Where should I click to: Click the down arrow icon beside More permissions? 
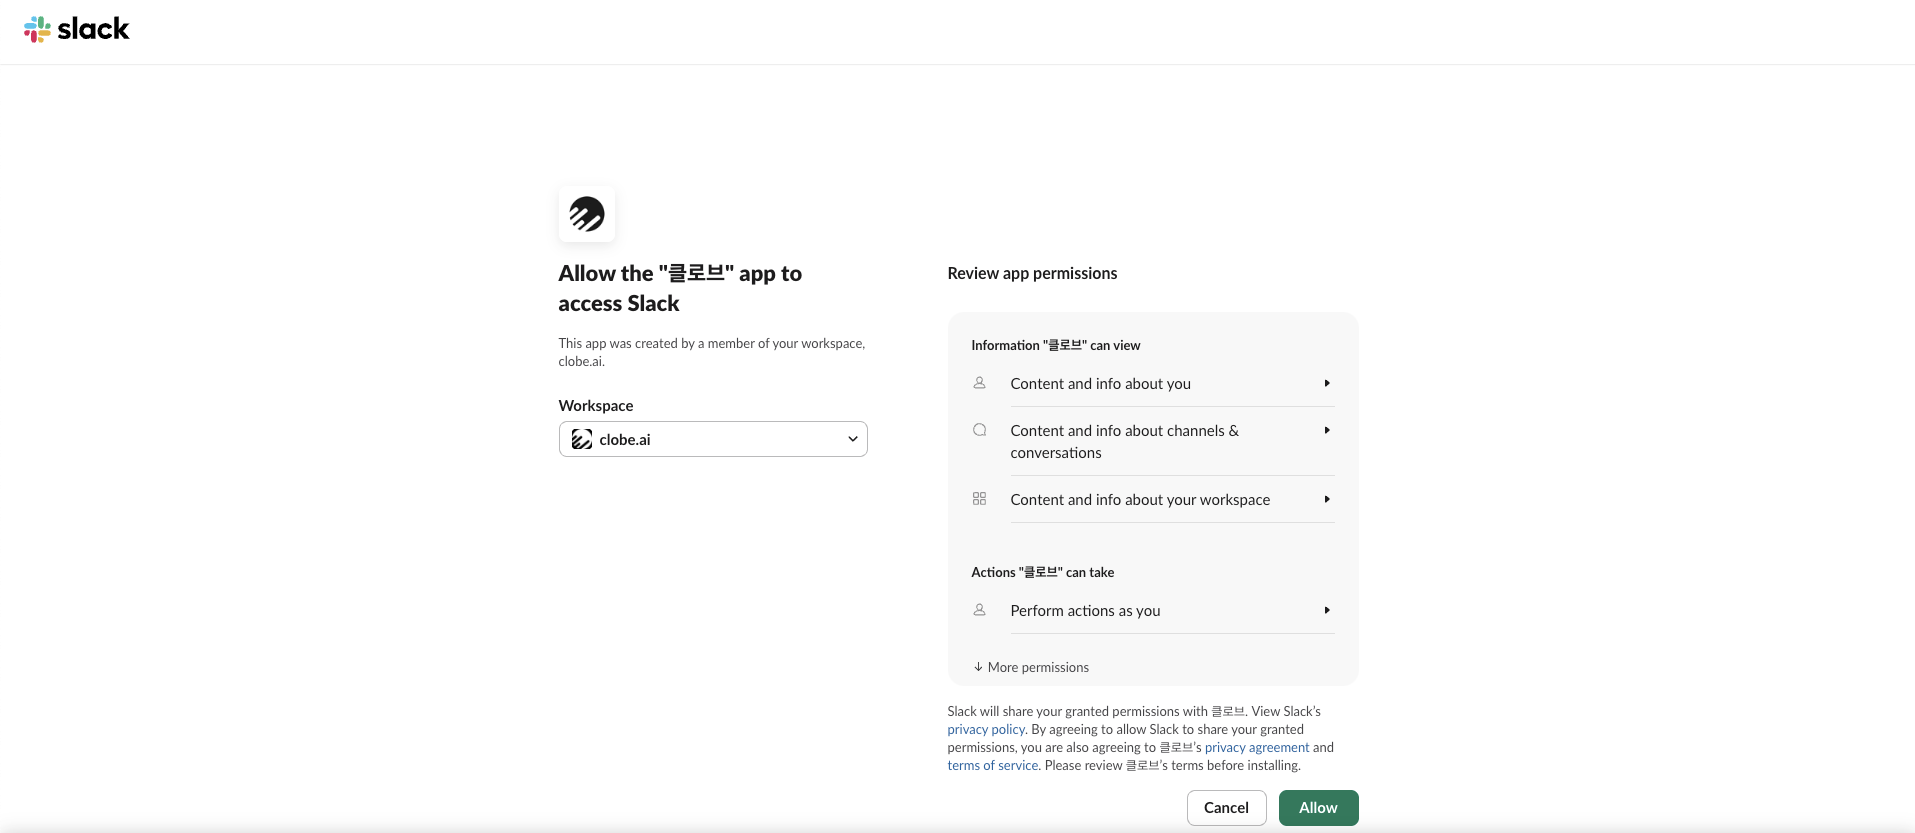pyautogui.click(x=978, y=667)
